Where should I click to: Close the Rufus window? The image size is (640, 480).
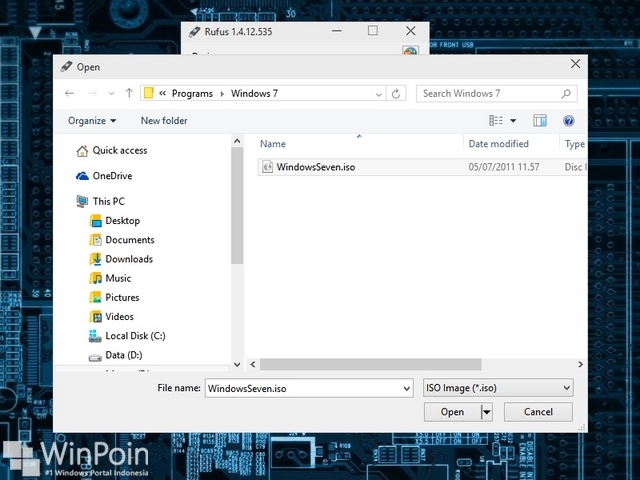pyautogui.click(x=411, y=31)
